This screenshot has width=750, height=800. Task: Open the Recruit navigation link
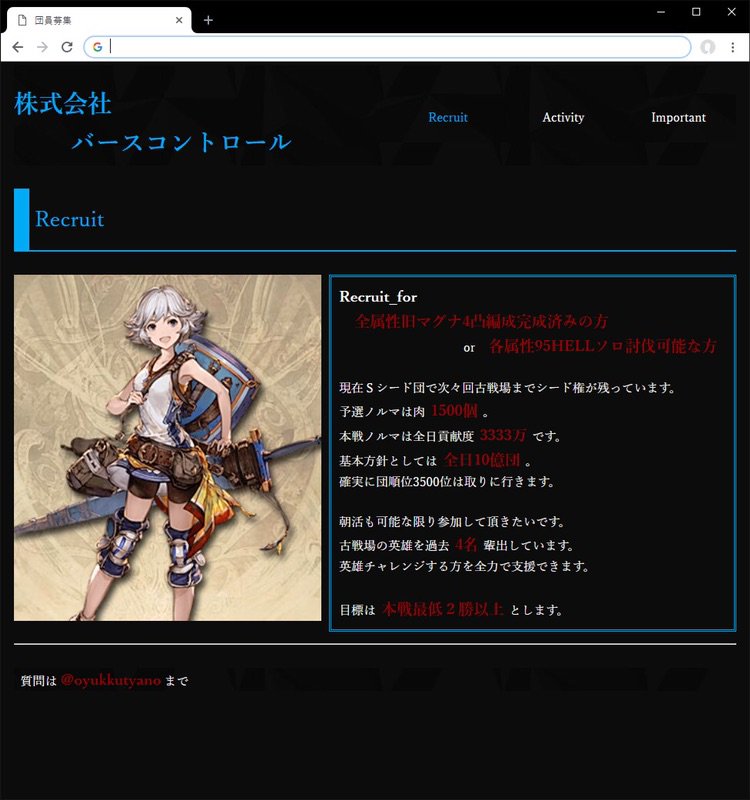coord(448,117)
